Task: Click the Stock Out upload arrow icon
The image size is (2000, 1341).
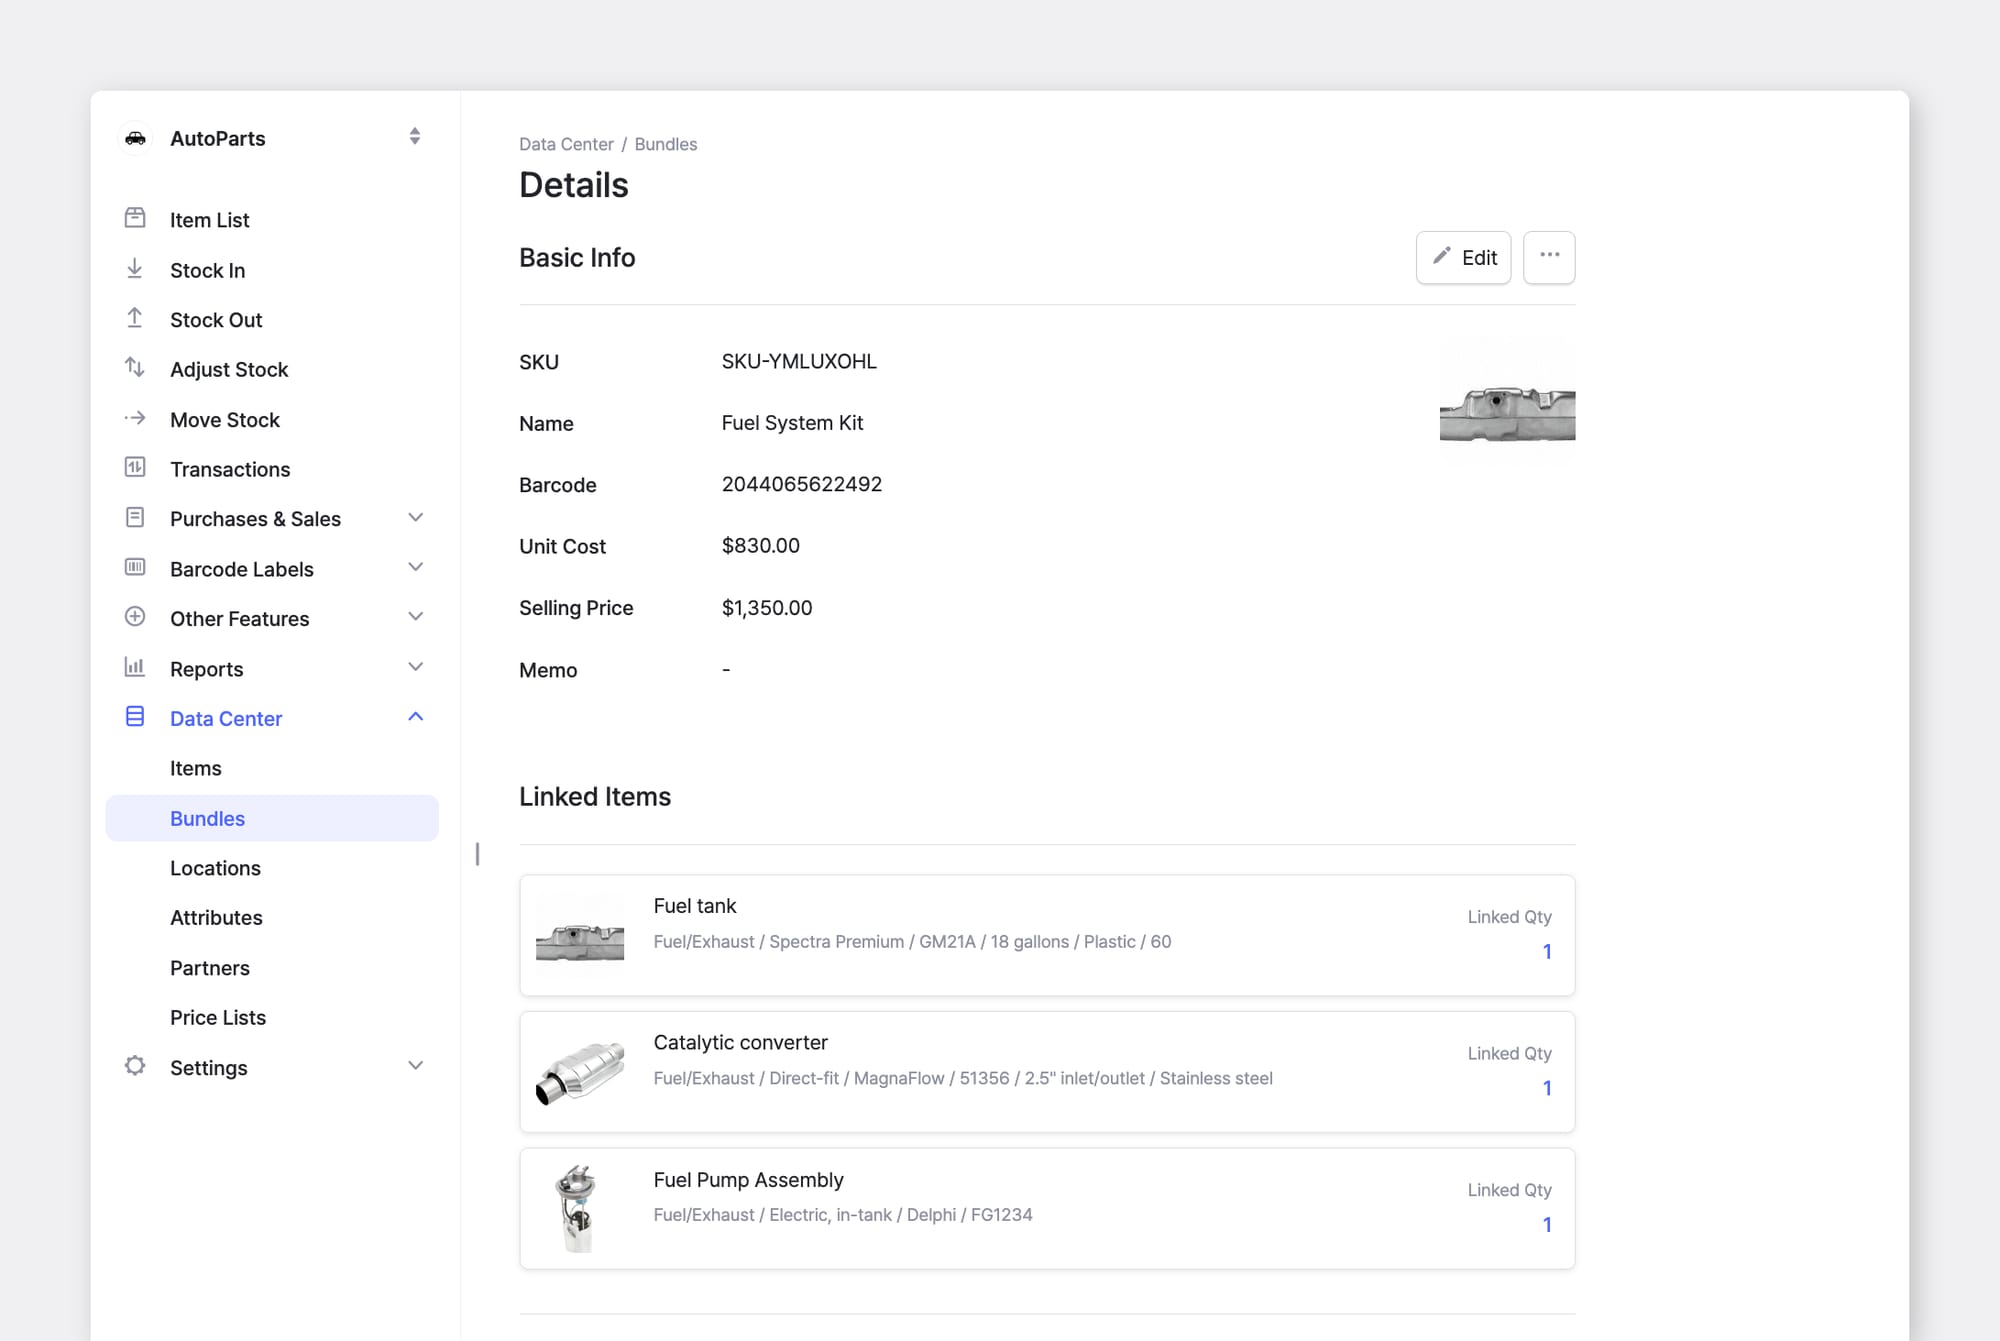Action: (x=135, y=318)
